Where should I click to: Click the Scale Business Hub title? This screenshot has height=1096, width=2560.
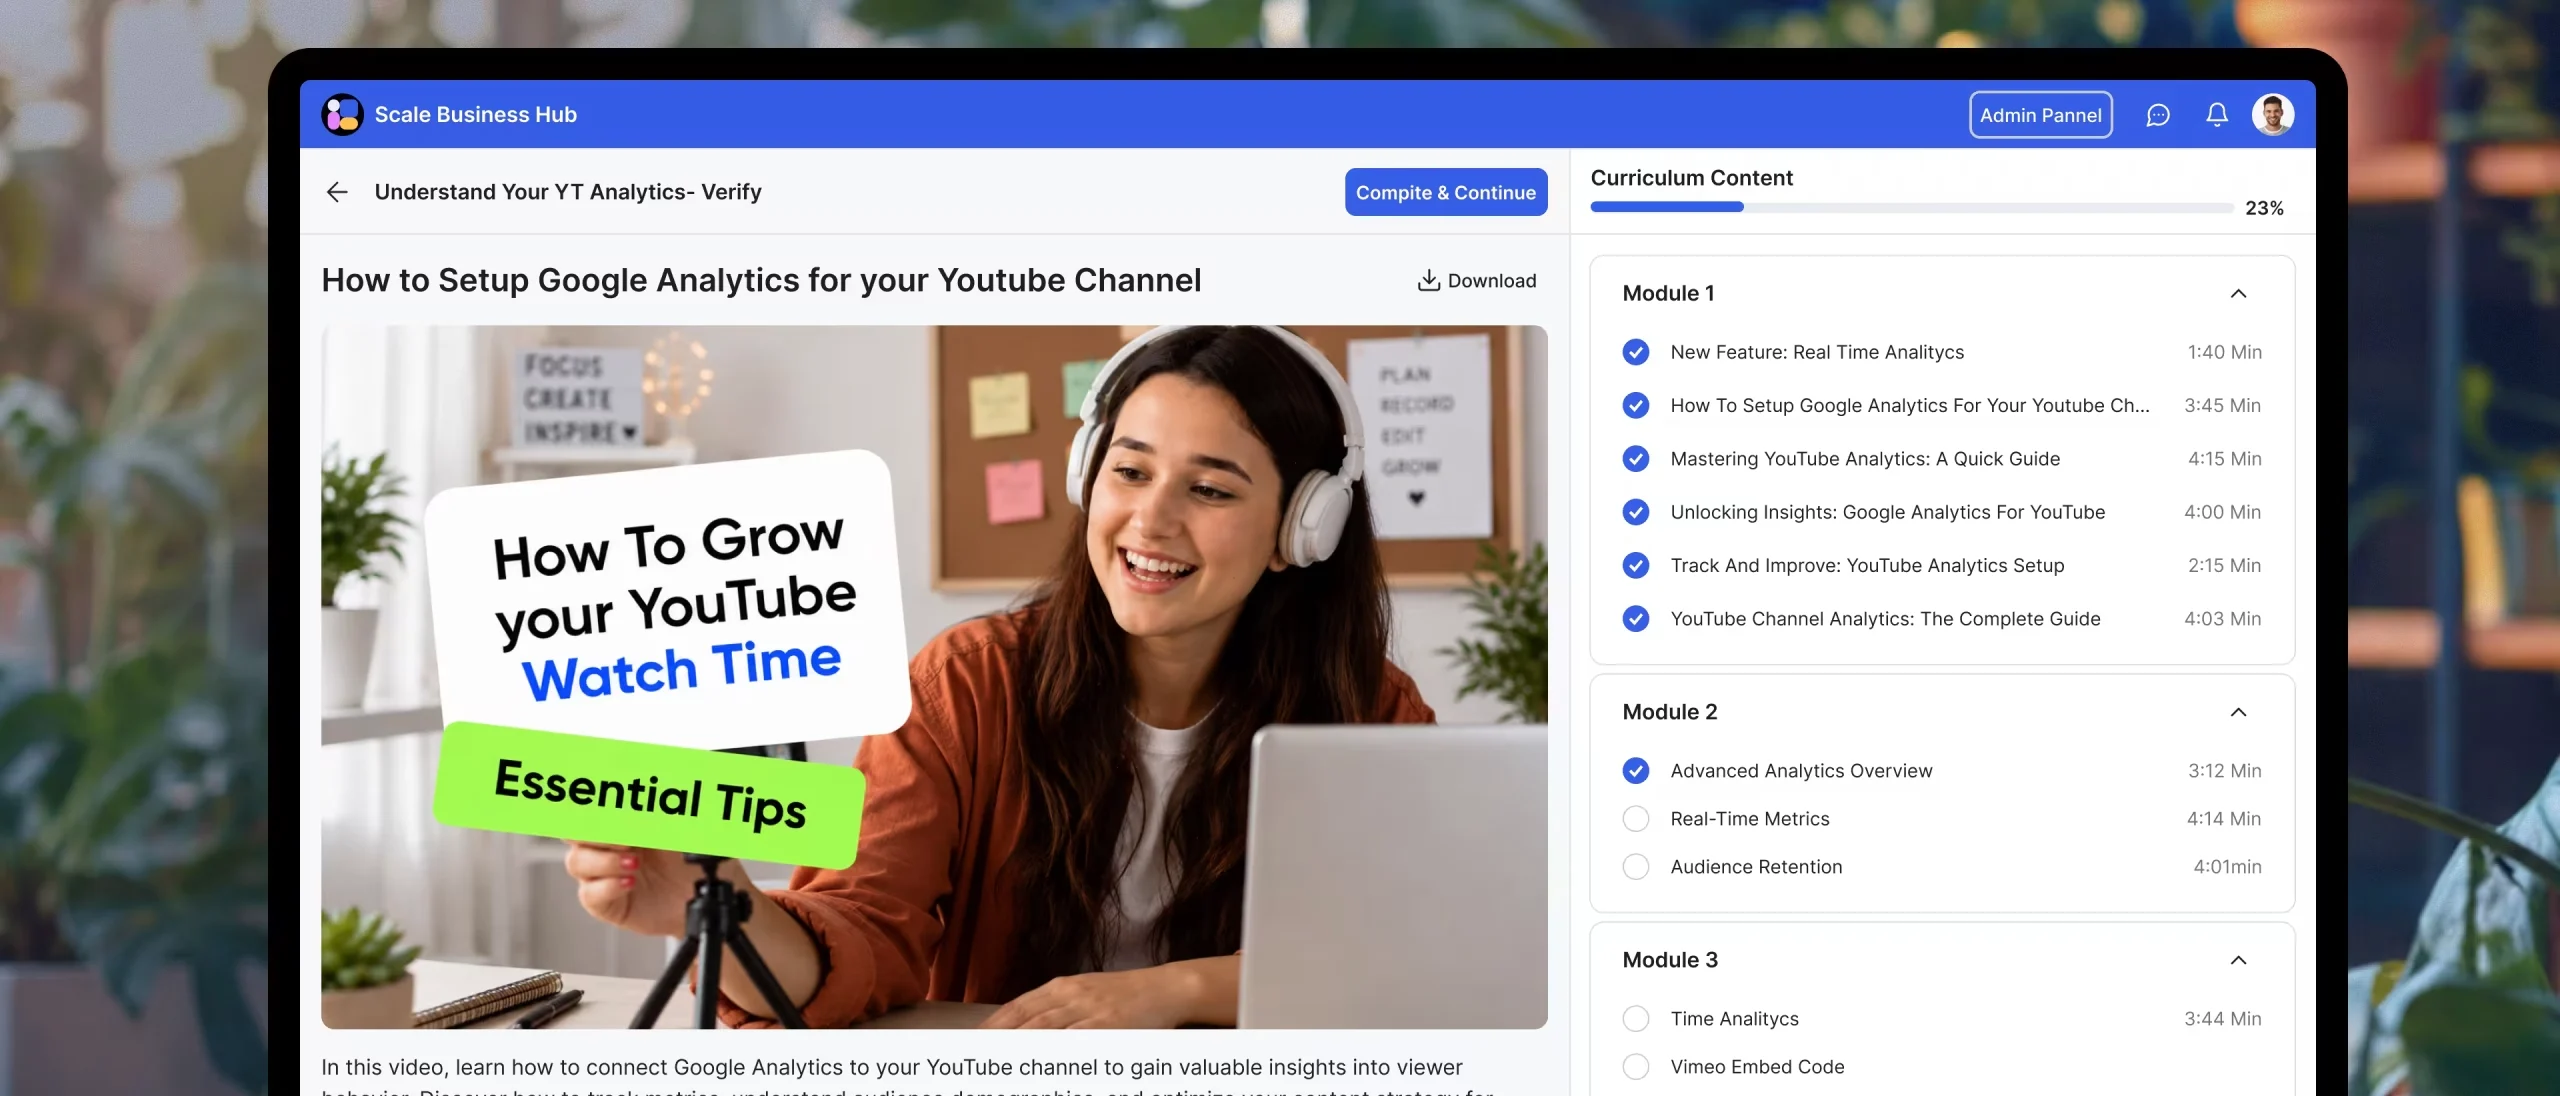[x=476, y=115]
